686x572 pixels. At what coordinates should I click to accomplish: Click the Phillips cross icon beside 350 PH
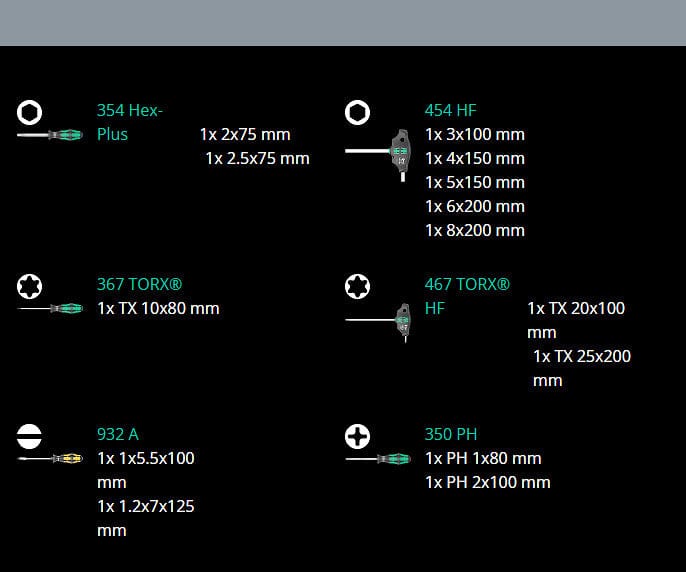(357, 436)
